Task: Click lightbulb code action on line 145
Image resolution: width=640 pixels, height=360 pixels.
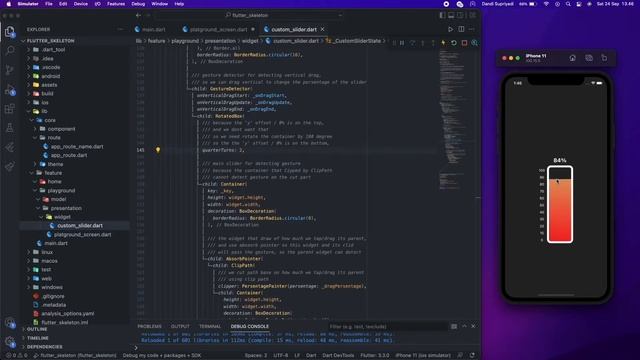Action: click(x=158, y=150)
